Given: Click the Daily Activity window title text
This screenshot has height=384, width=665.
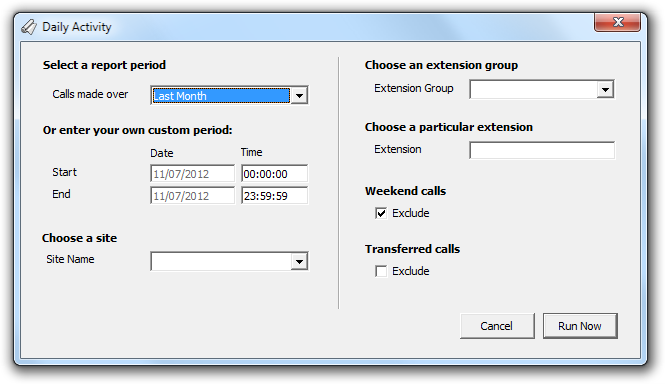Looking at the screenshot, I should point(77,27).
